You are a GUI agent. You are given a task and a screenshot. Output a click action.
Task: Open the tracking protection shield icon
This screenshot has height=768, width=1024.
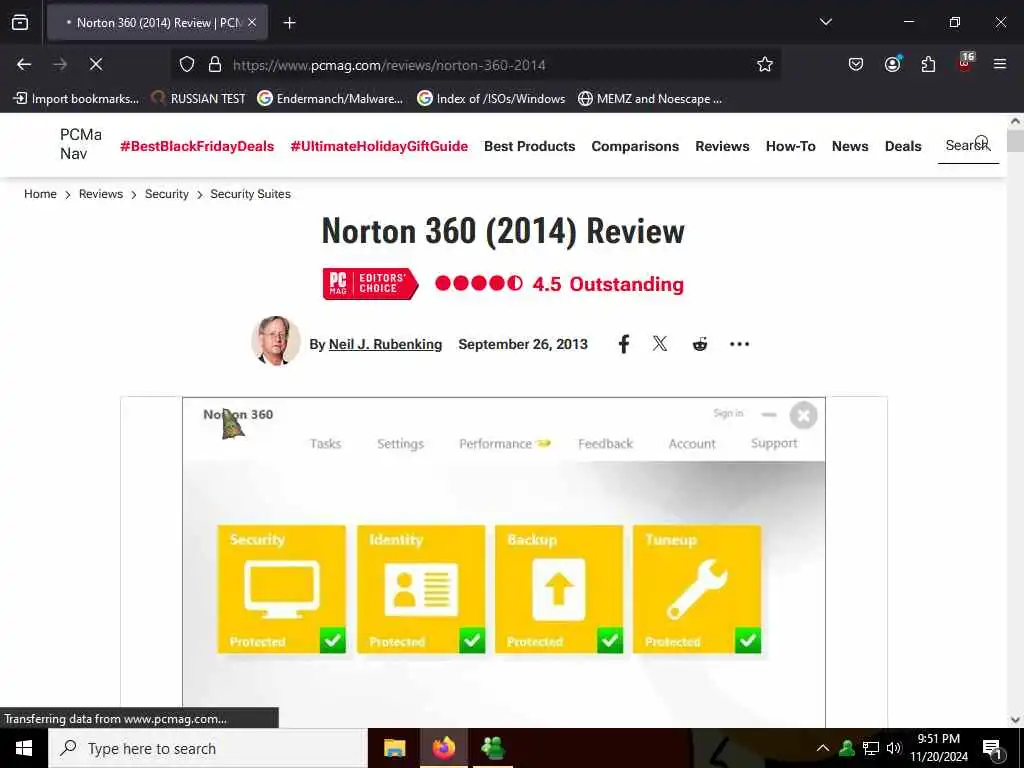pos(187,64)
